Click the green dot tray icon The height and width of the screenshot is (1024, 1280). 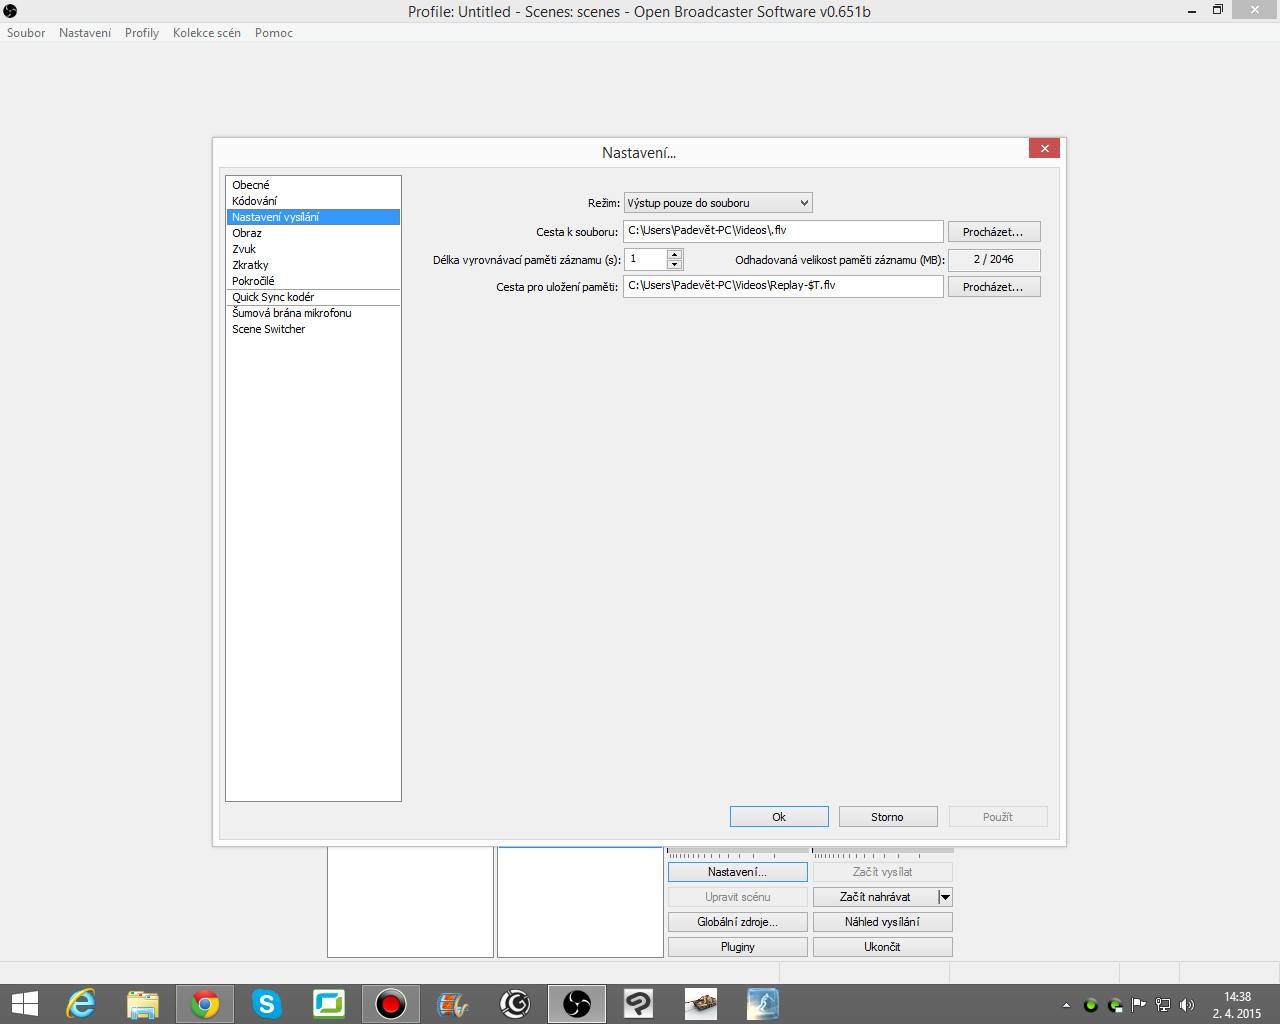pyautogui.click(x=1090, y=1005)
